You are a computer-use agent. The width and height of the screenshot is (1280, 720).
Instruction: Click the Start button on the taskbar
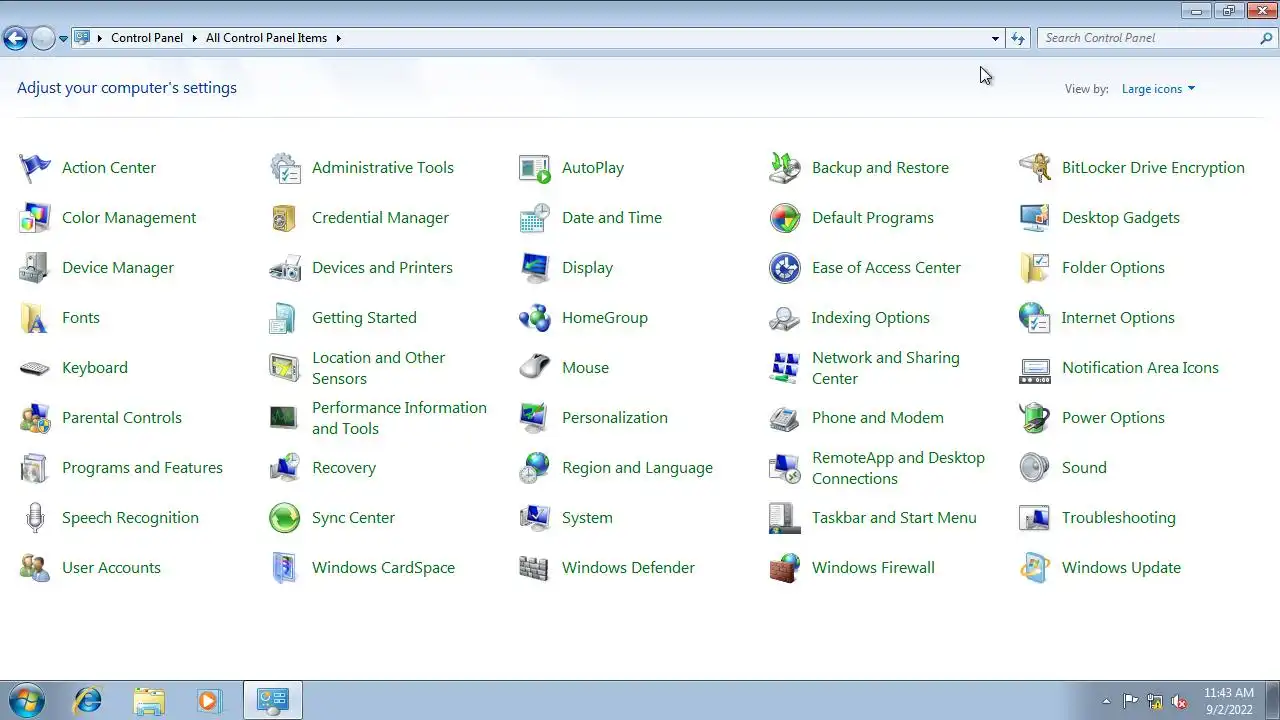[x=25, y=701]
